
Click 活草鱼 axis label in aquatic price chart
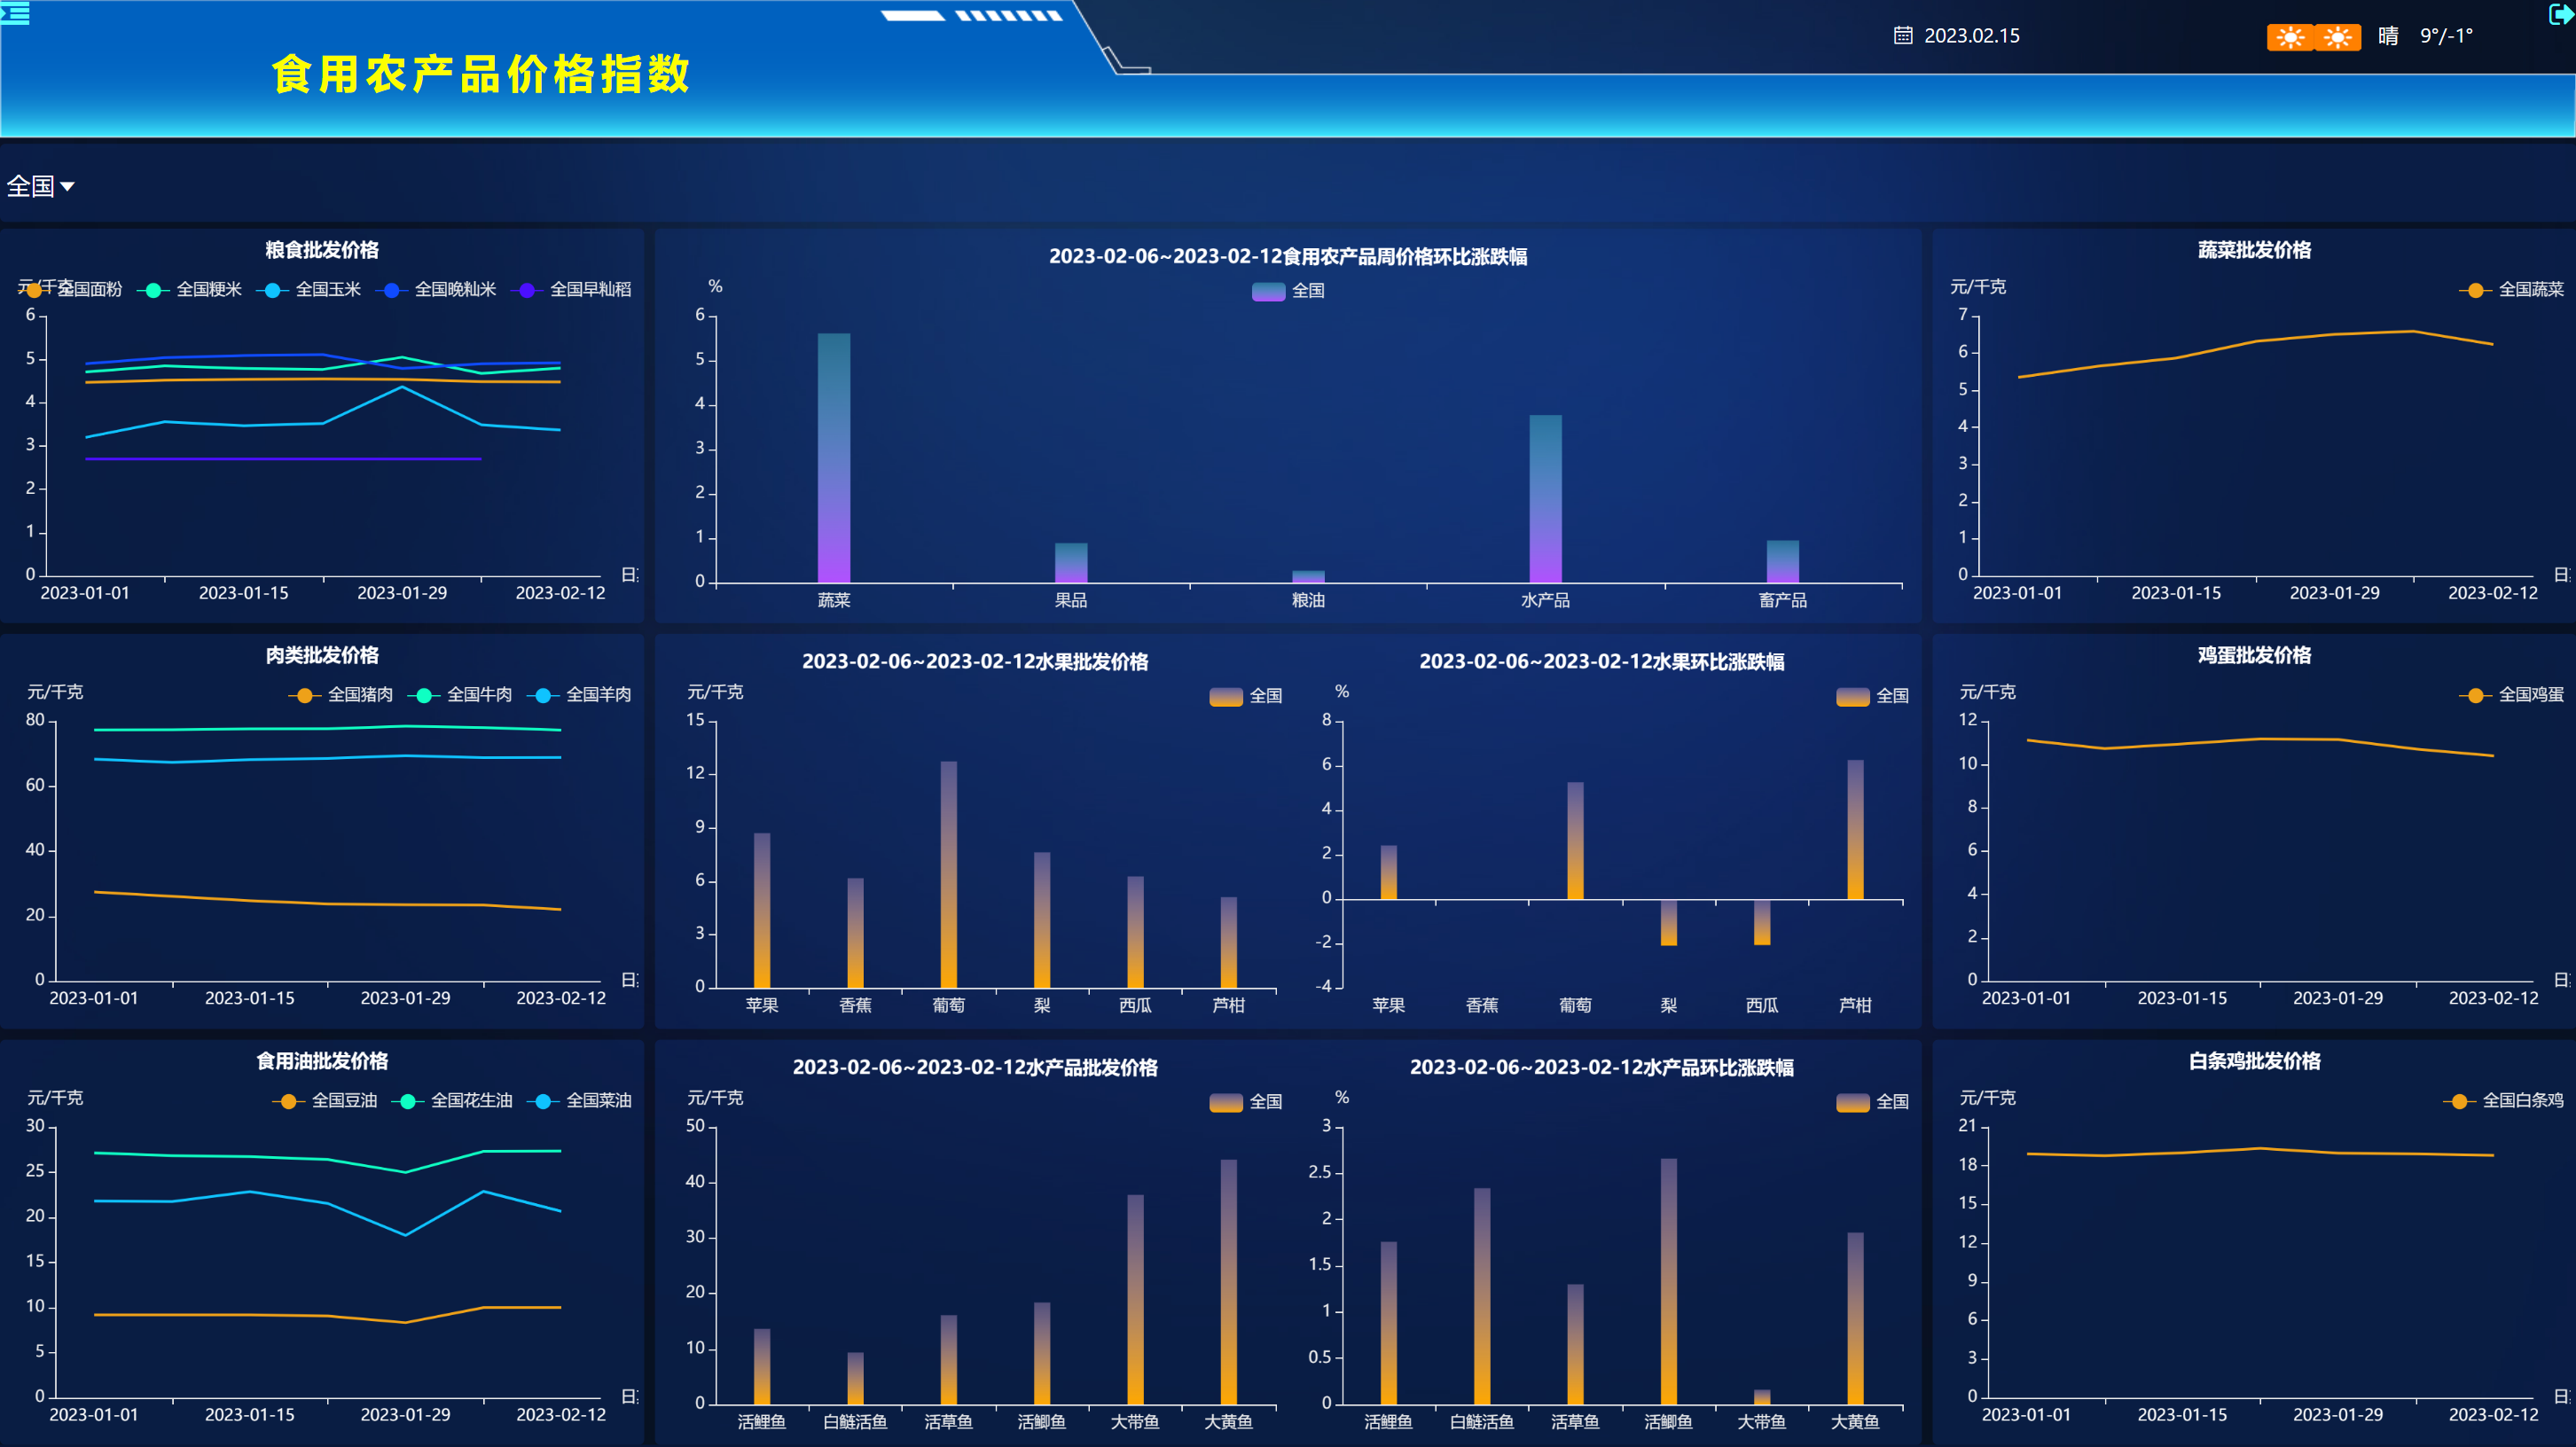(x=948, y=1421)
